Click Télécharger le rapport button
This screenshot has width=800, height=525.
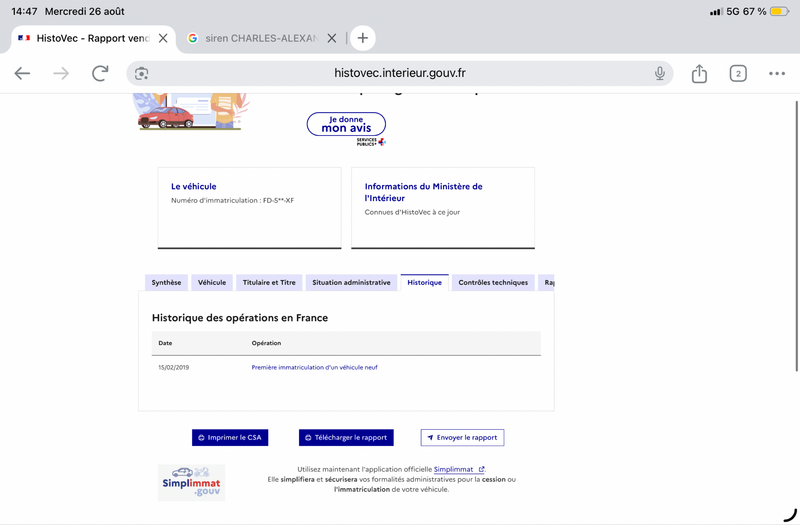(x=346, y=438)
